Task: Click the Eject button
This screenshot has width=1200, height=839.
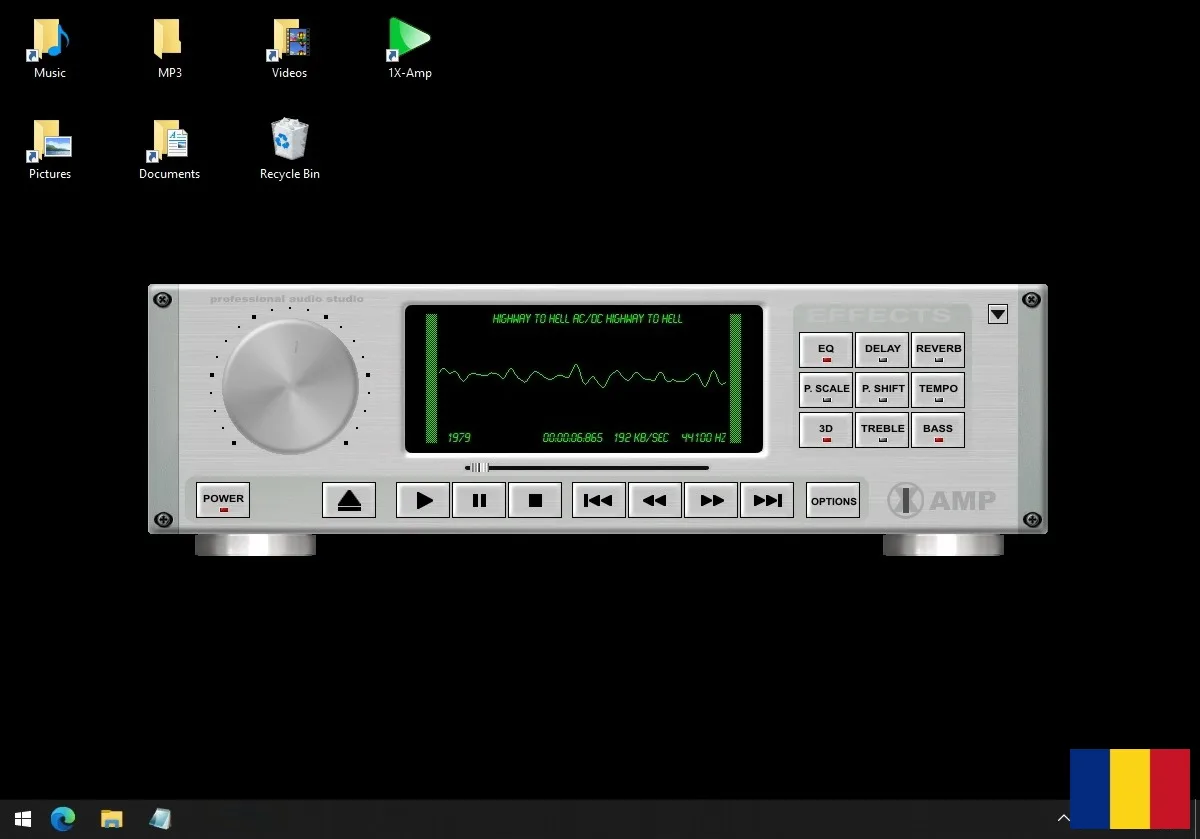Action: click(349, 501)
